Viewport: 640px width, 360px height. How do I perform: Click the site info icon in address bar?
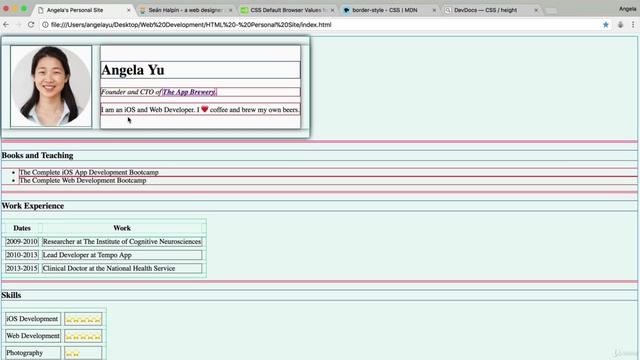pos(45,24)
